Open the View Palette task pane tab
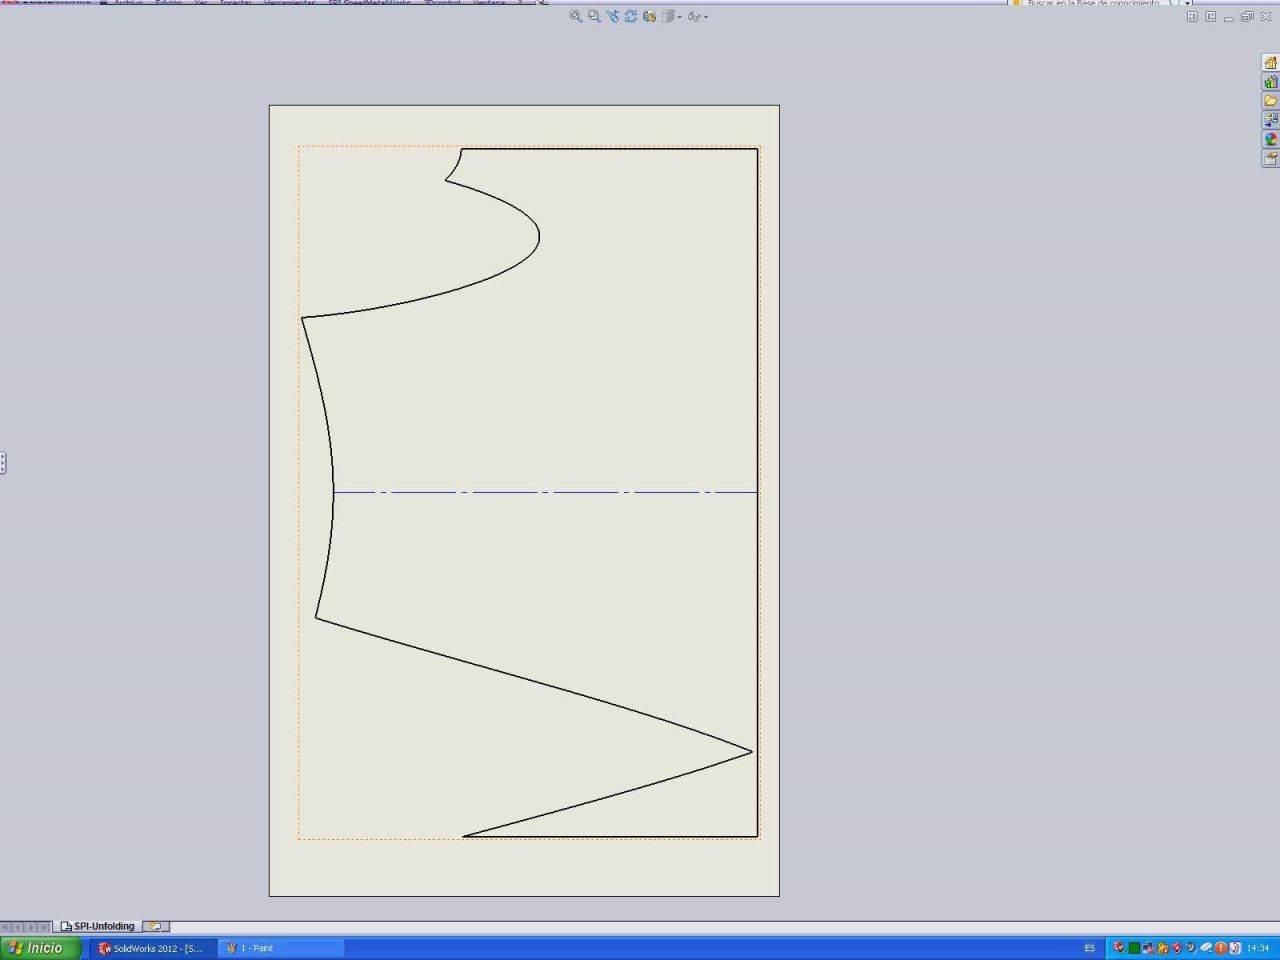 coord(1270,120)
